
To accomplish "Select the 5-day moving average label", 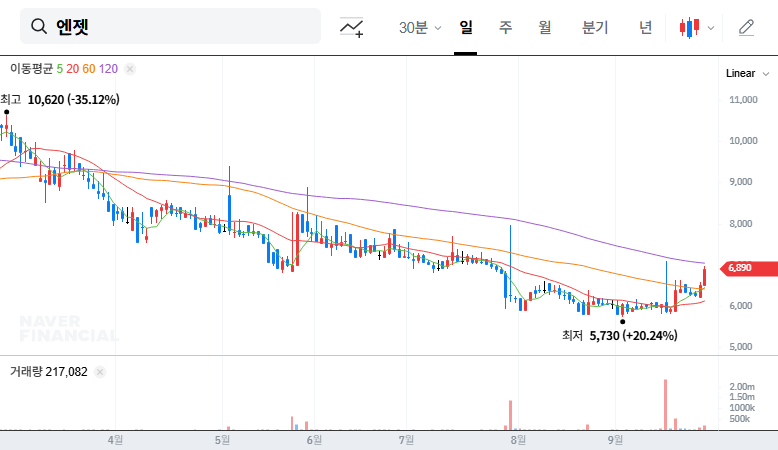I will tap(60, 69).
